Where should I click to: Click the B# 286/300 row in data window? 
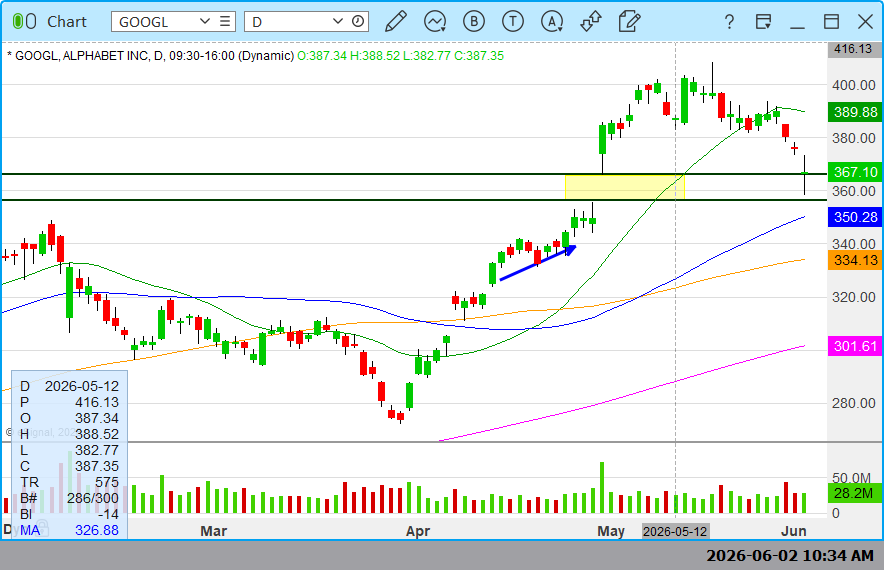[x=69, y=498]
